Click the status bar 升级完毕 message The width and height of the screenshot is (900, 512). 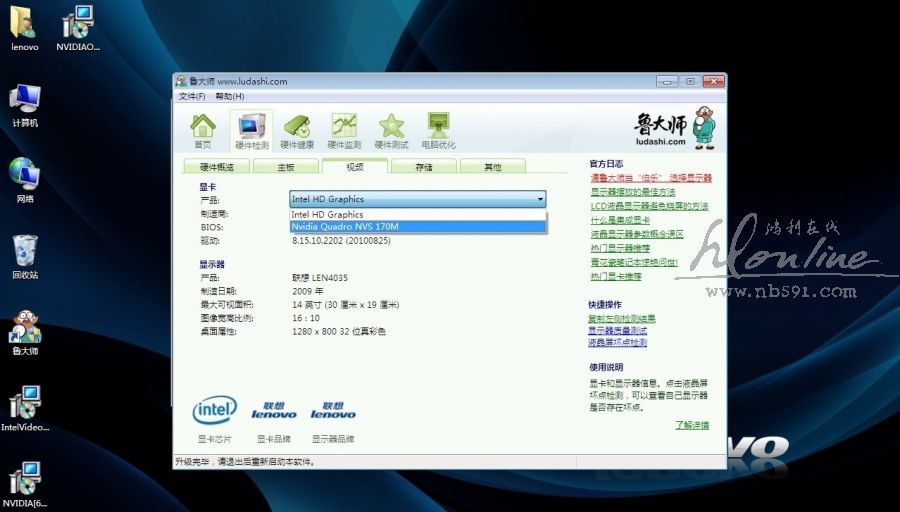pyautogui.click(x=245, y=461)
